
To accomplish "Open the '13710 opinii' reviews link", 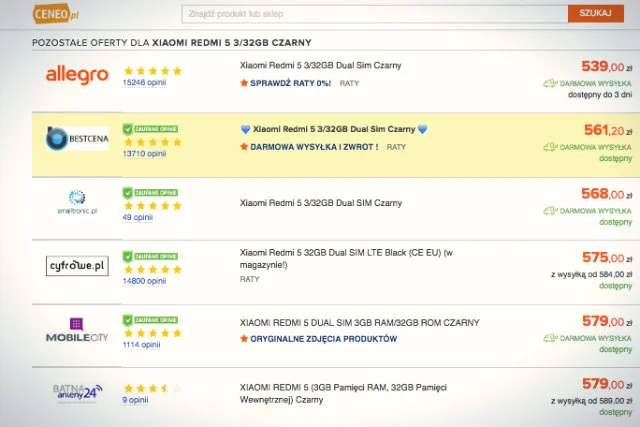I will (144, 153).
